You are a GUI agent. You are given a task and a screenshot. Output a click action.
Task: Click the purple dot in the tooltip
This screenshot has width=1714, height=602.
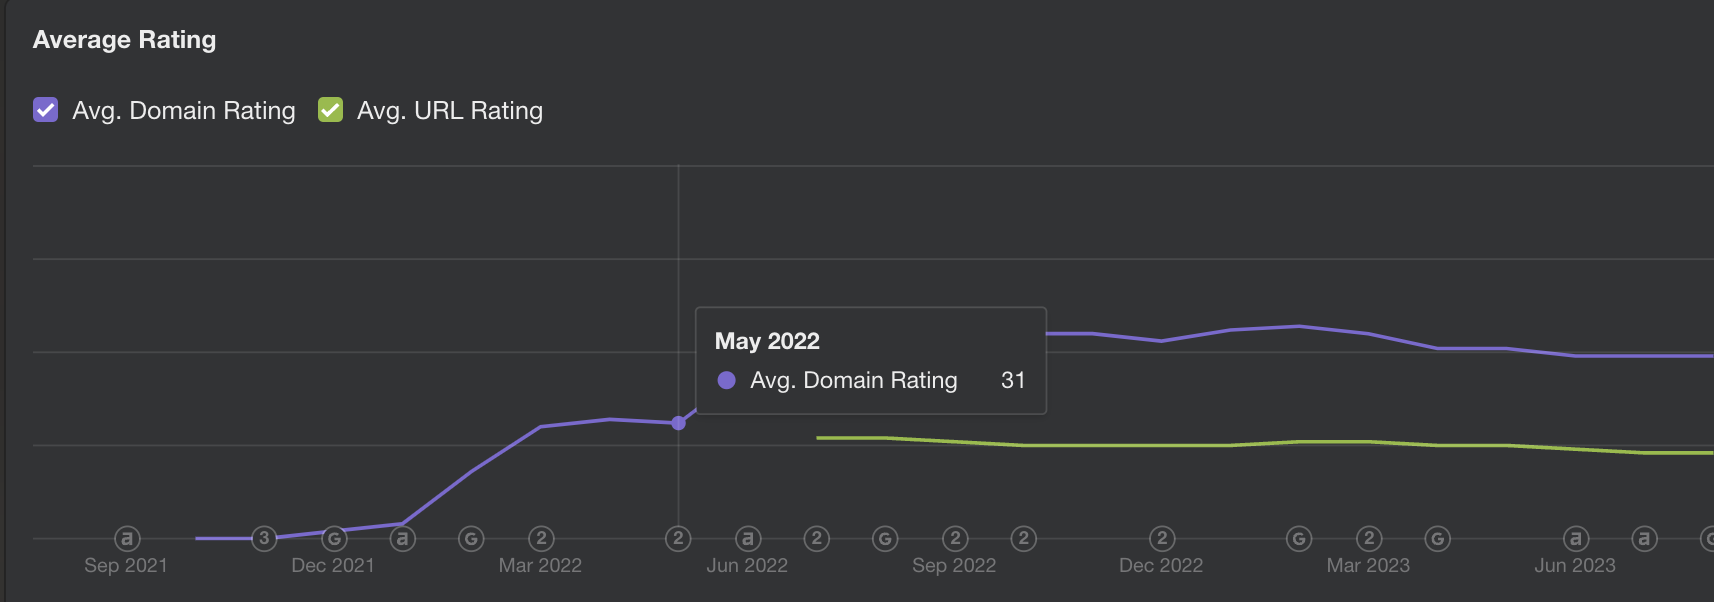tap(727, 380)
